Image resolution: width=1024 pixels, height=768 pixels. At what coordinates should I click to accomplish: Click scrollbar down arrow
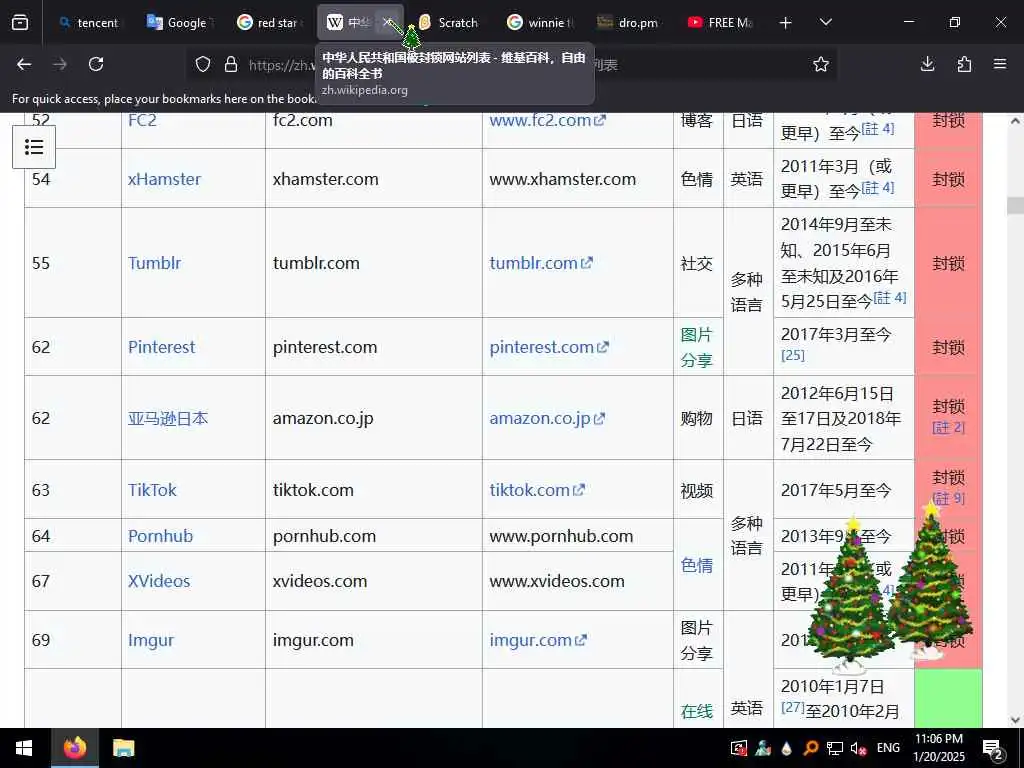click(x=1015, y=720)
